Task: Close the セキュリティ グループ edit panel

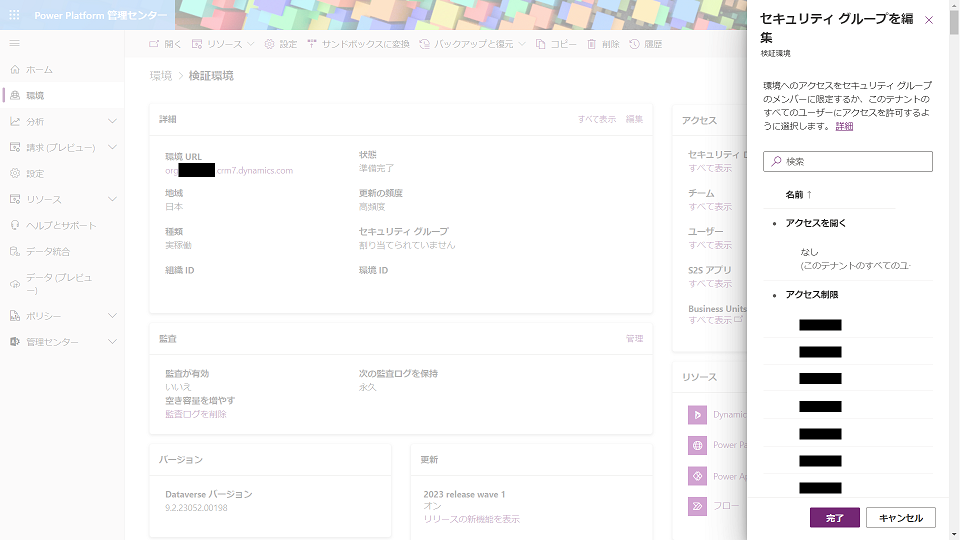Action: click(x=929, y=20)
